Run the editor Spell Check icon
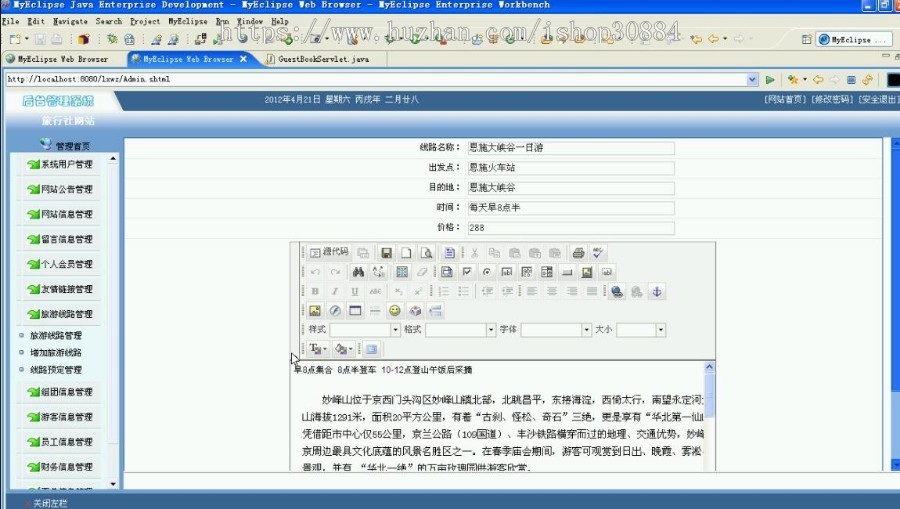The height and width of the screenshot is (509, 900). 598,252
